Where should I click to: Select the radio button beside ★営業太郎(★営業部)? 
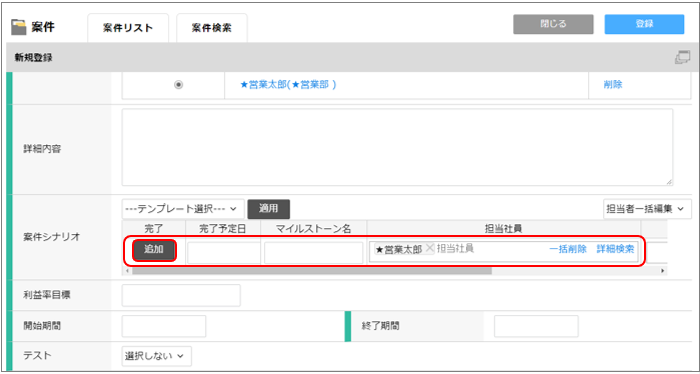click(x=179, y=85)
